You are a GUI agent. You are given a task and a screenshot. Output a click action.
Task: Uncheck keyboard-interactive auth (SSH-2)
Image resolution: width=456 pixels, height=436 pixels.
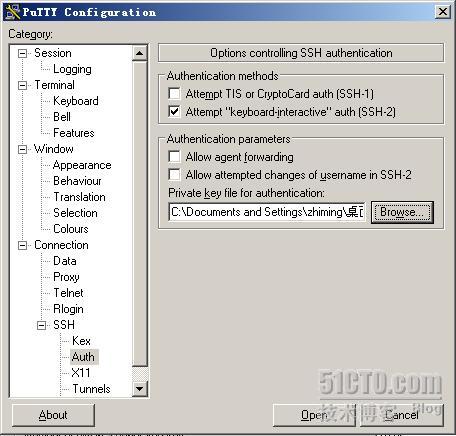(174, 111)
